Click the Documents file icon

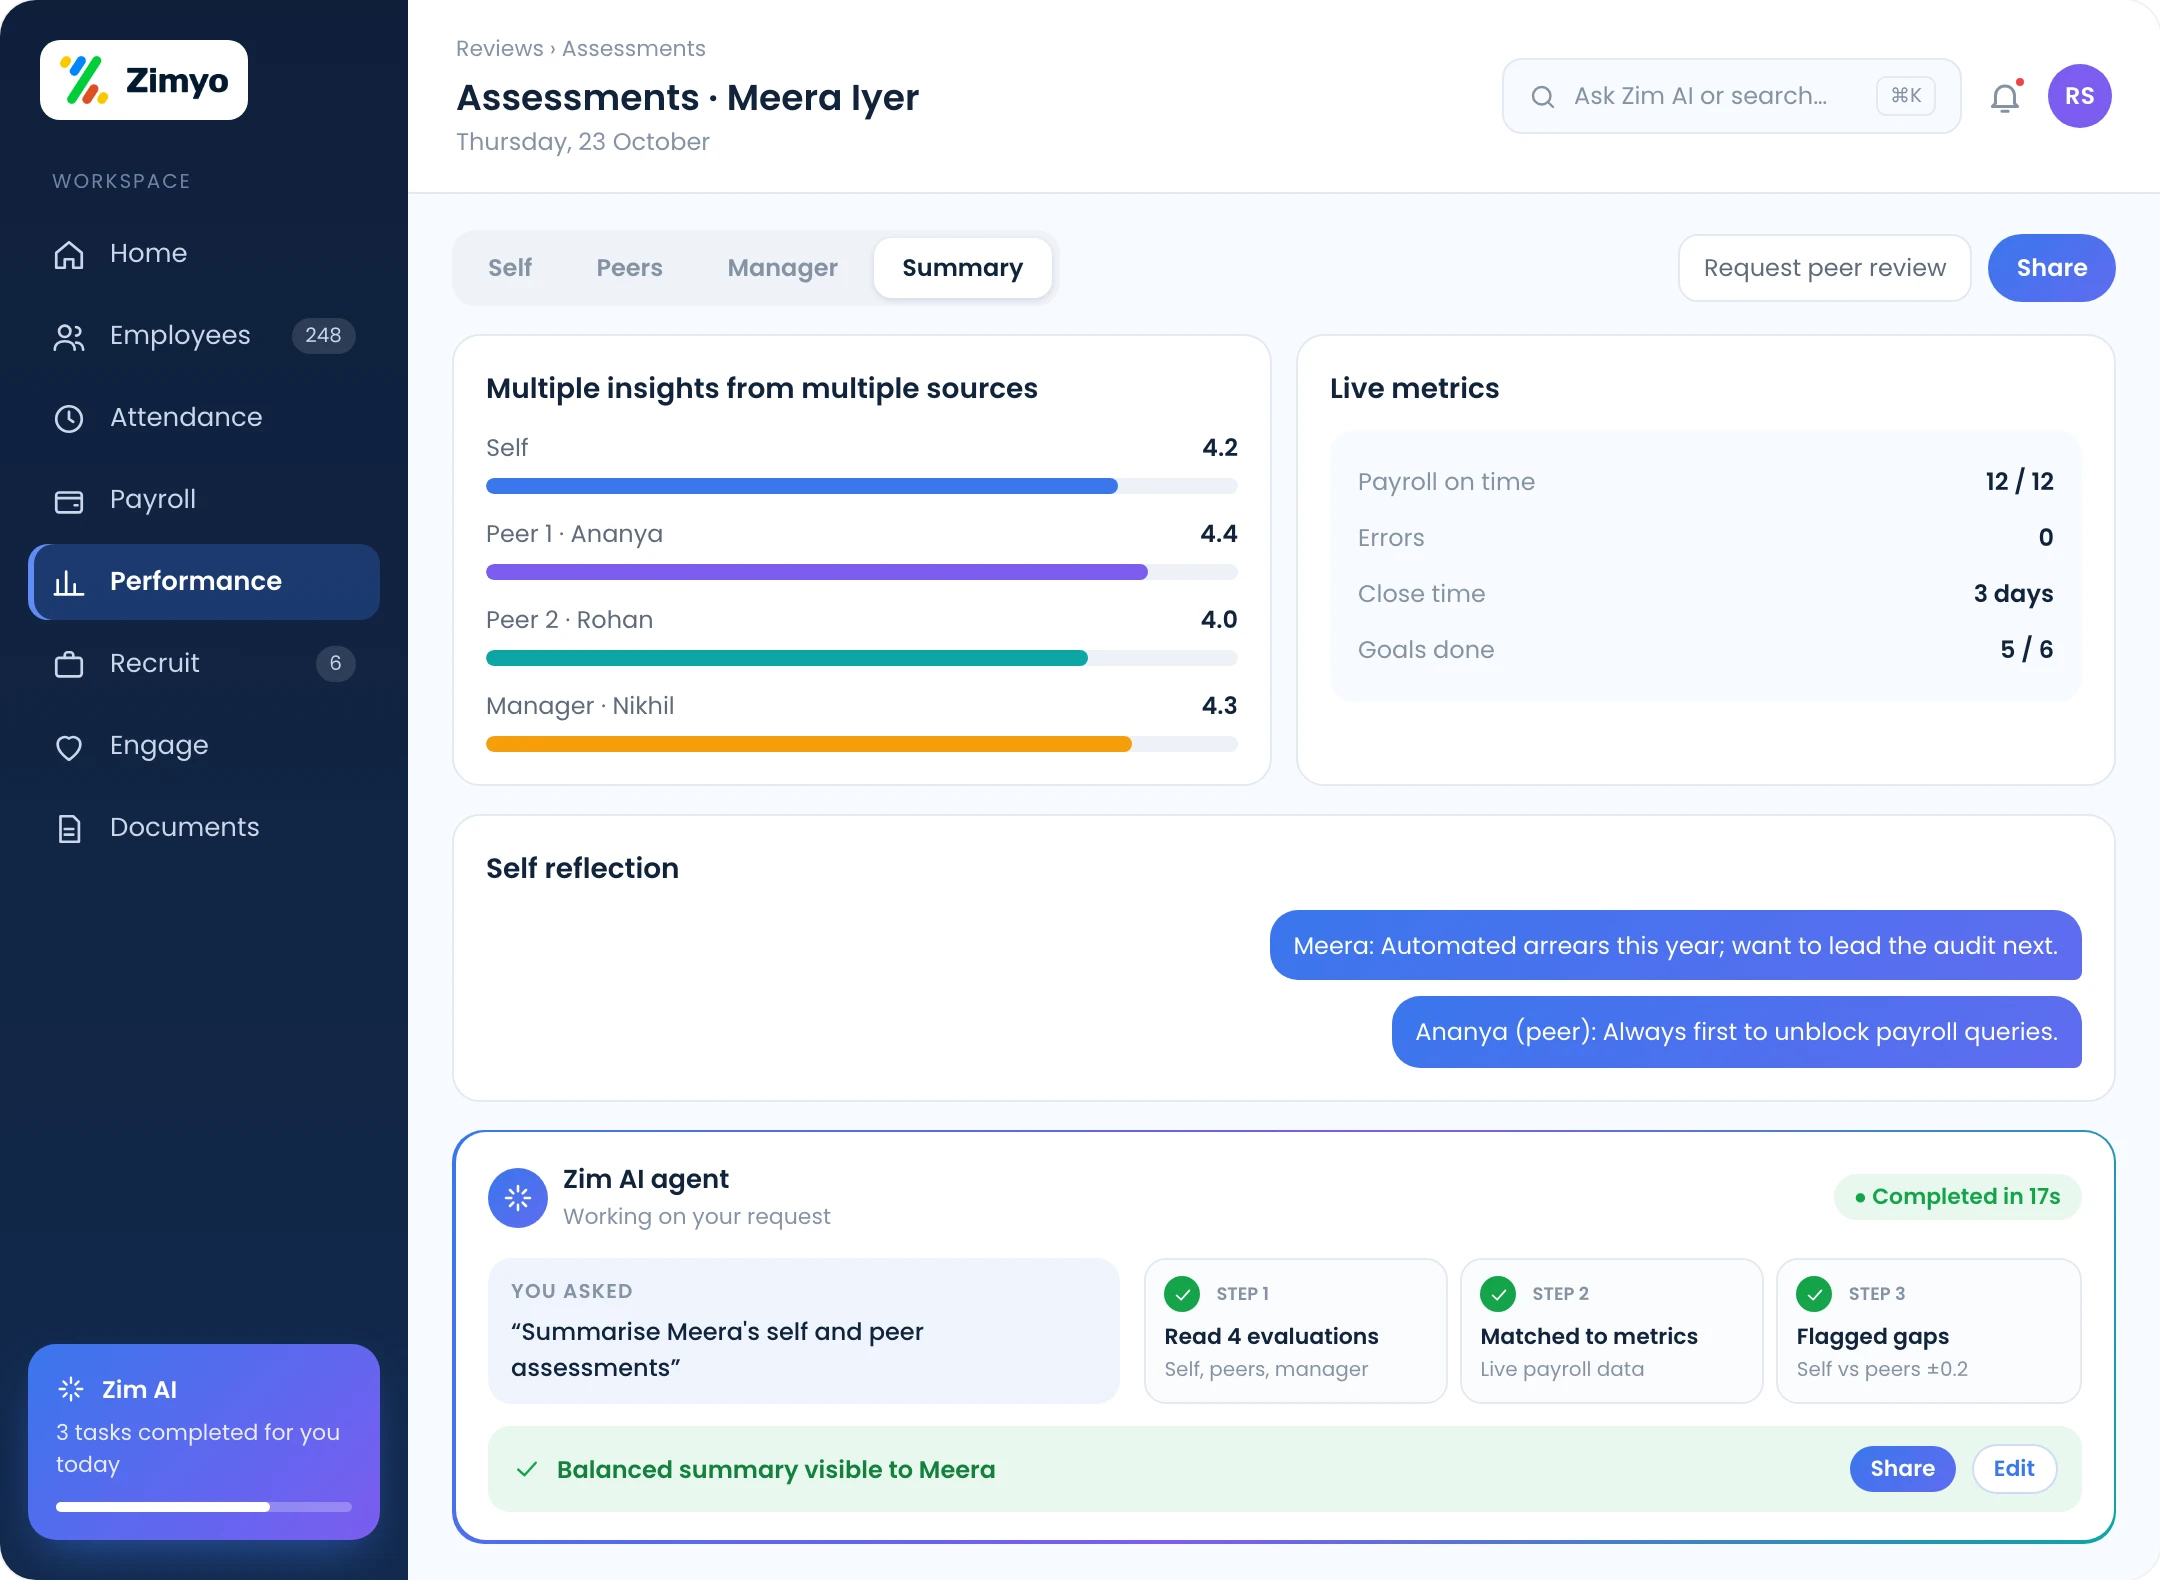(x=69, y=828)
